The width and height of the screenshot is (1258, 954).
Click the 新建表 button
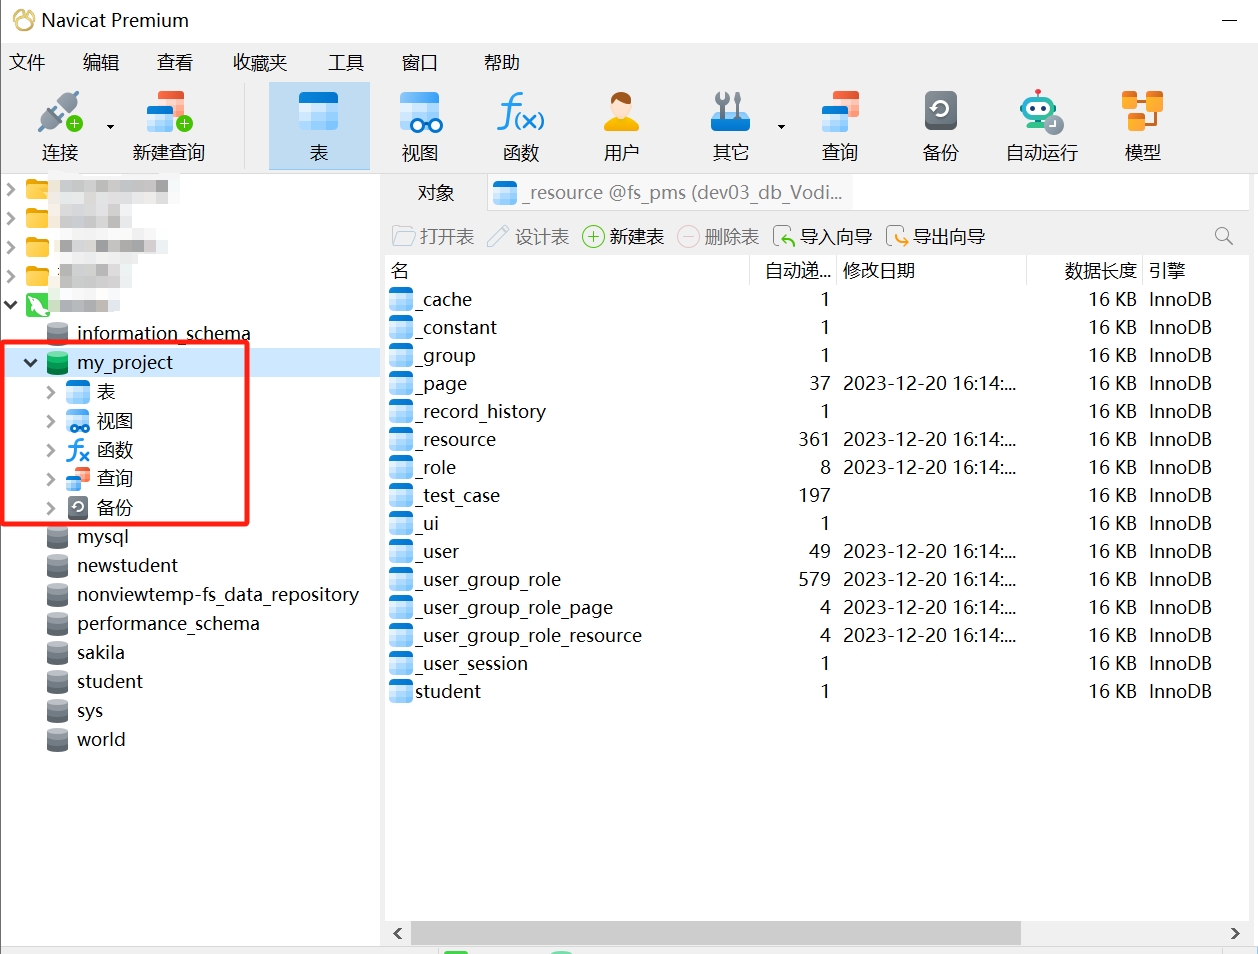tap(624, 237)
